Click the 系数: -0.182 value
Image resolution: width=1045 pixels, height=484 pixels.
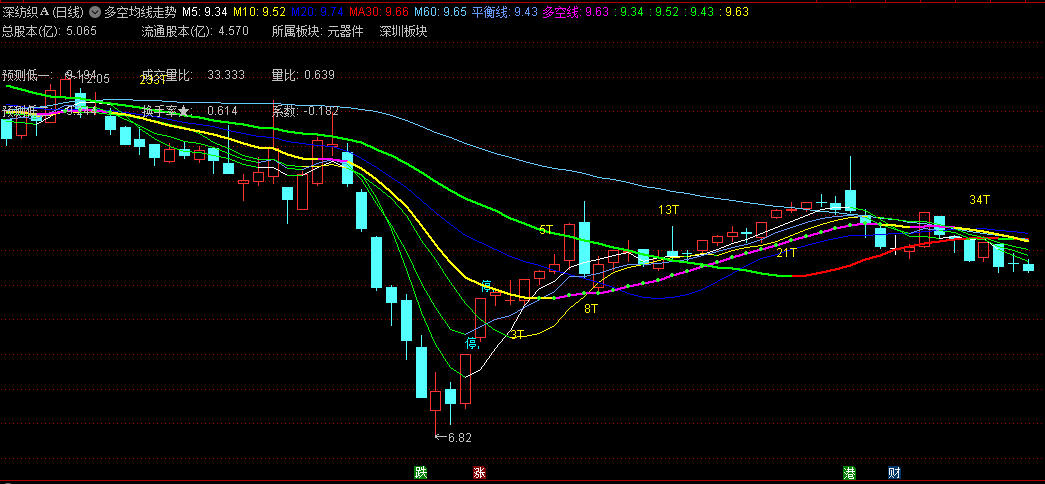(305, 111)
